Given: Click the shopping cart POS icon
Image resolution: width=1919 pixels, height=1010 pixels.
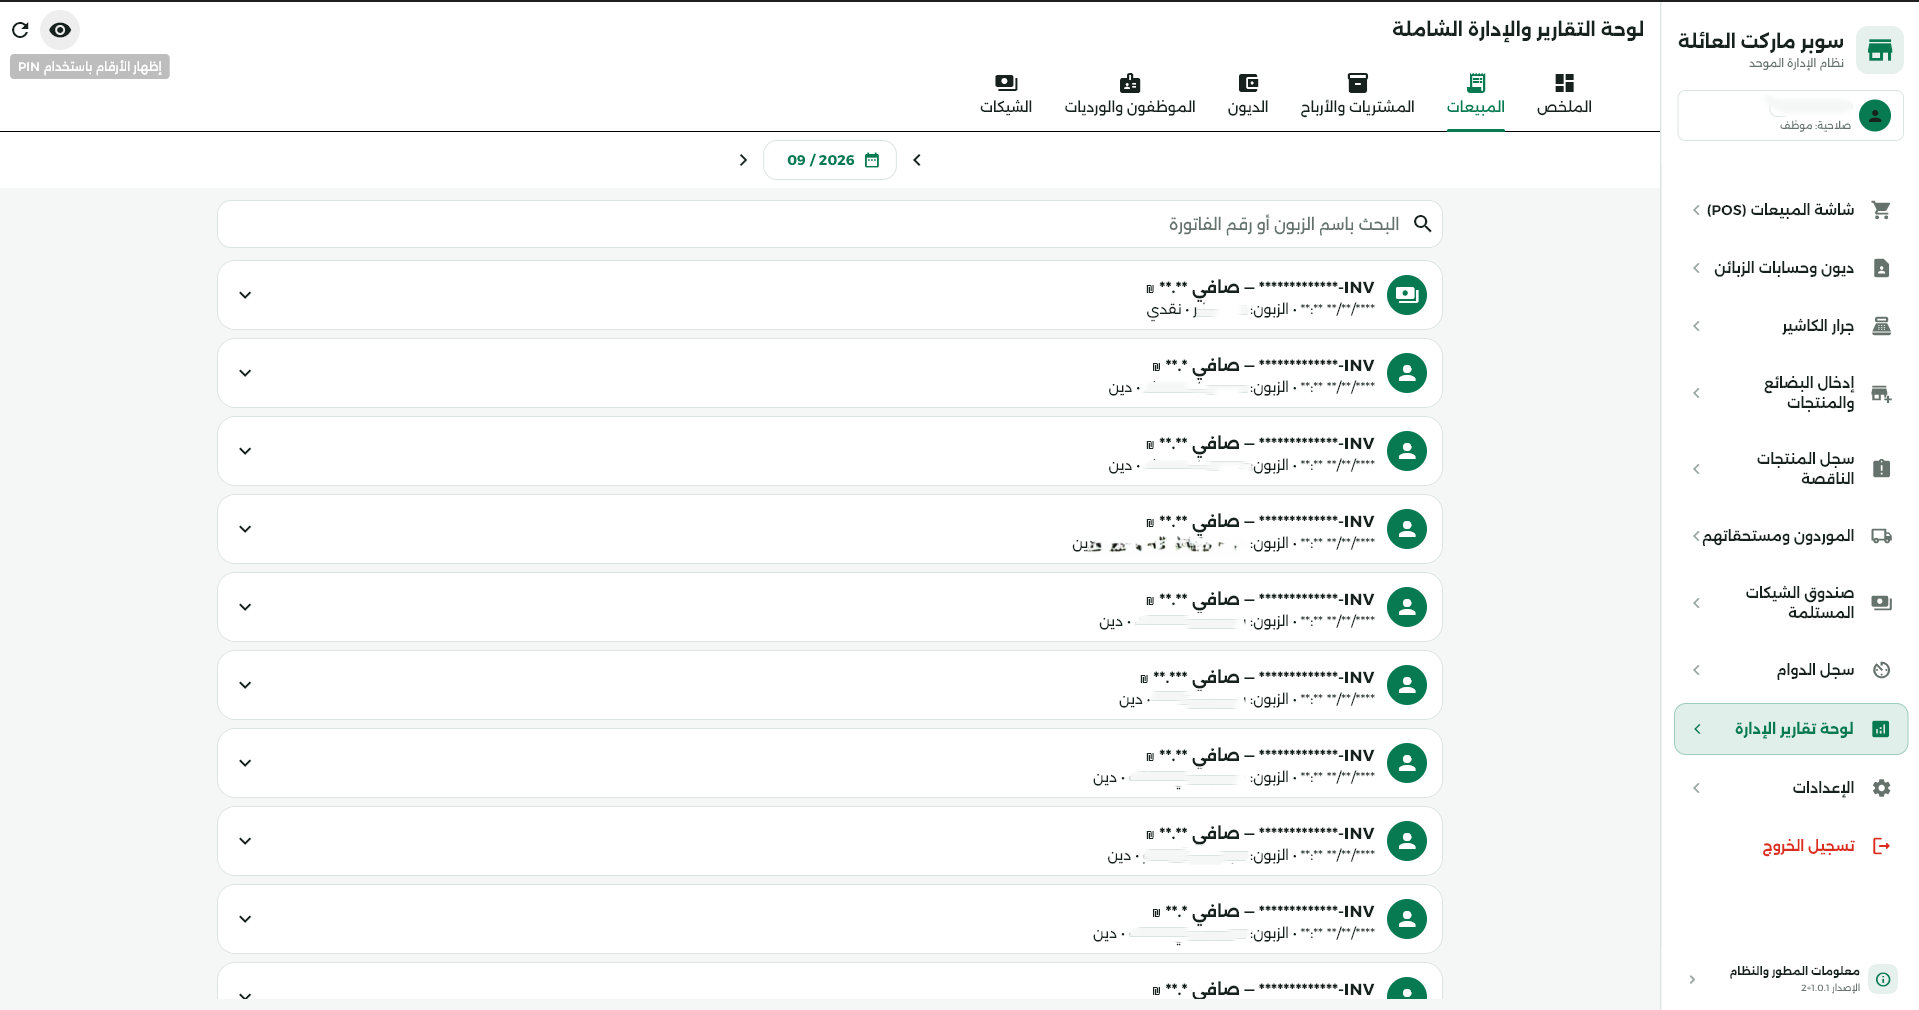Looking at the screenshot, I should point(1881,210).
